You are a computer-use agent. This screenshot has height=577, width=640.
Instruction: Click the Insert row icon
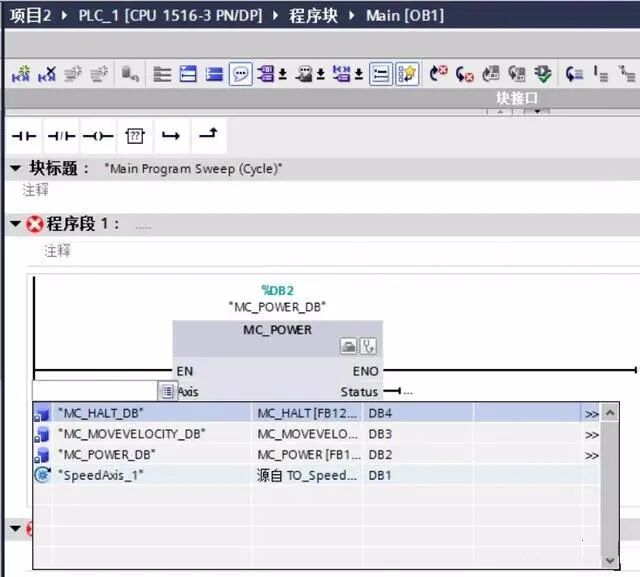point(73,74)
